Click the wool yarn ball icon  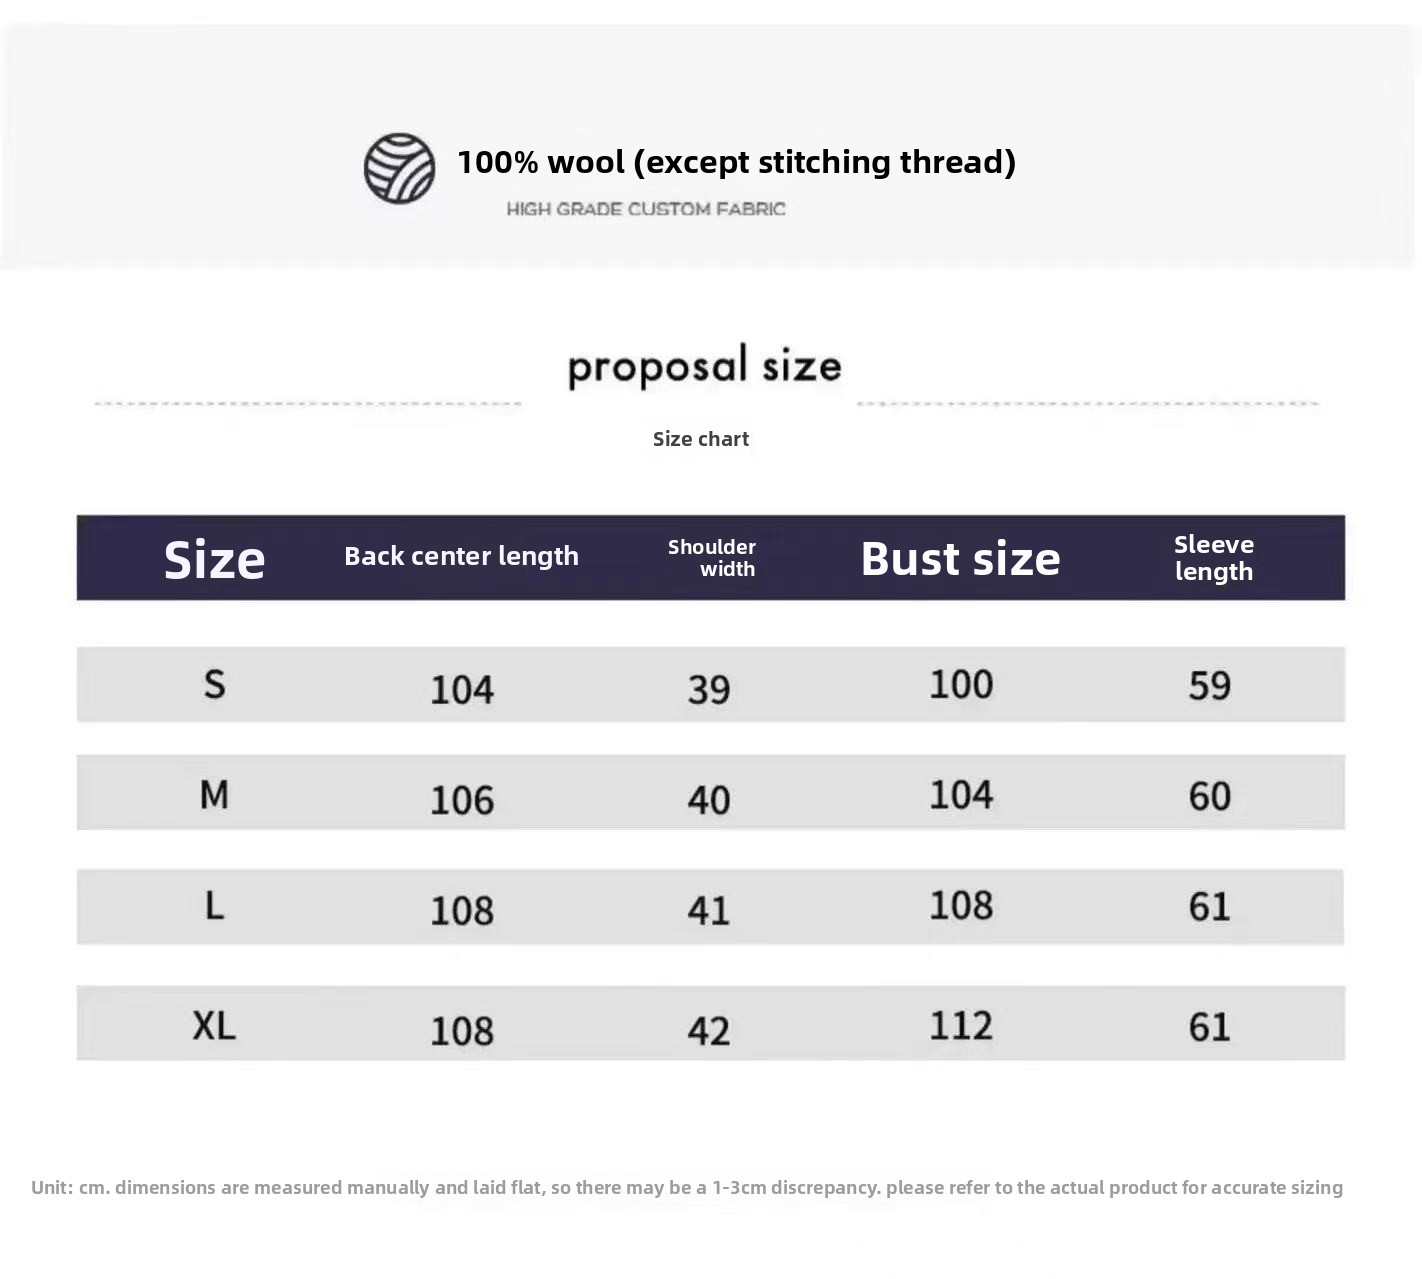pyautogui.click(x=399, y=168)
